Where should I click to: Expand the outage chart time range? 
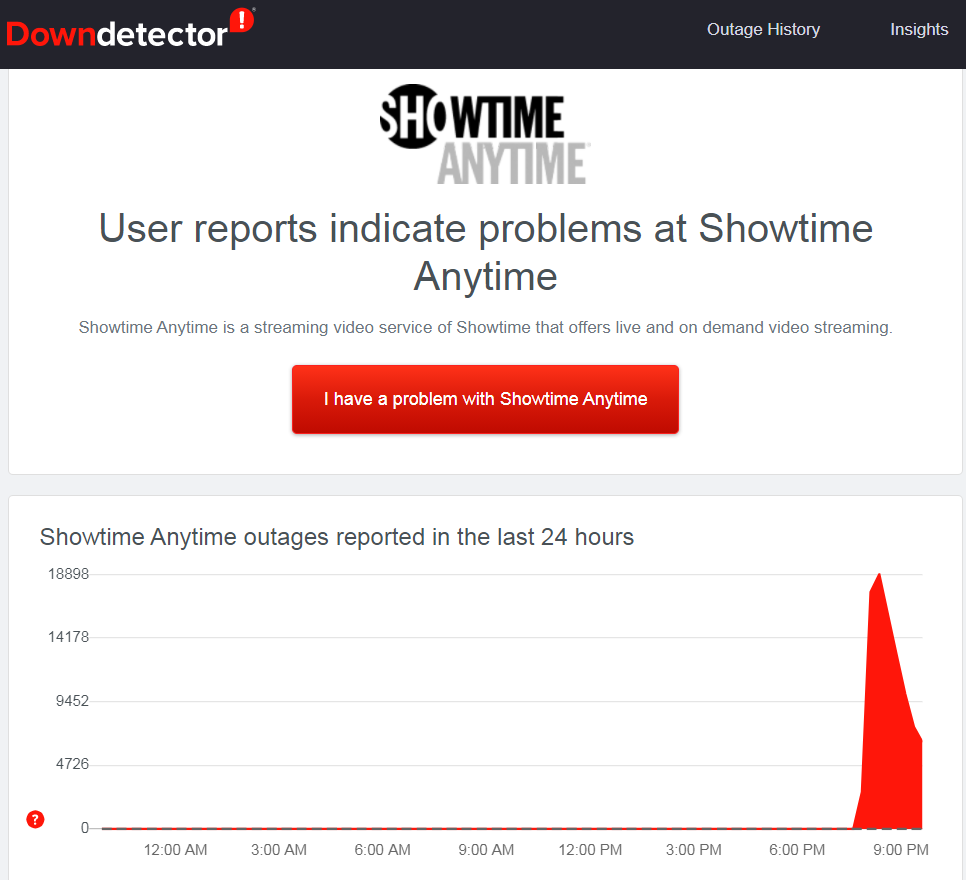click(x=500, y=850)
